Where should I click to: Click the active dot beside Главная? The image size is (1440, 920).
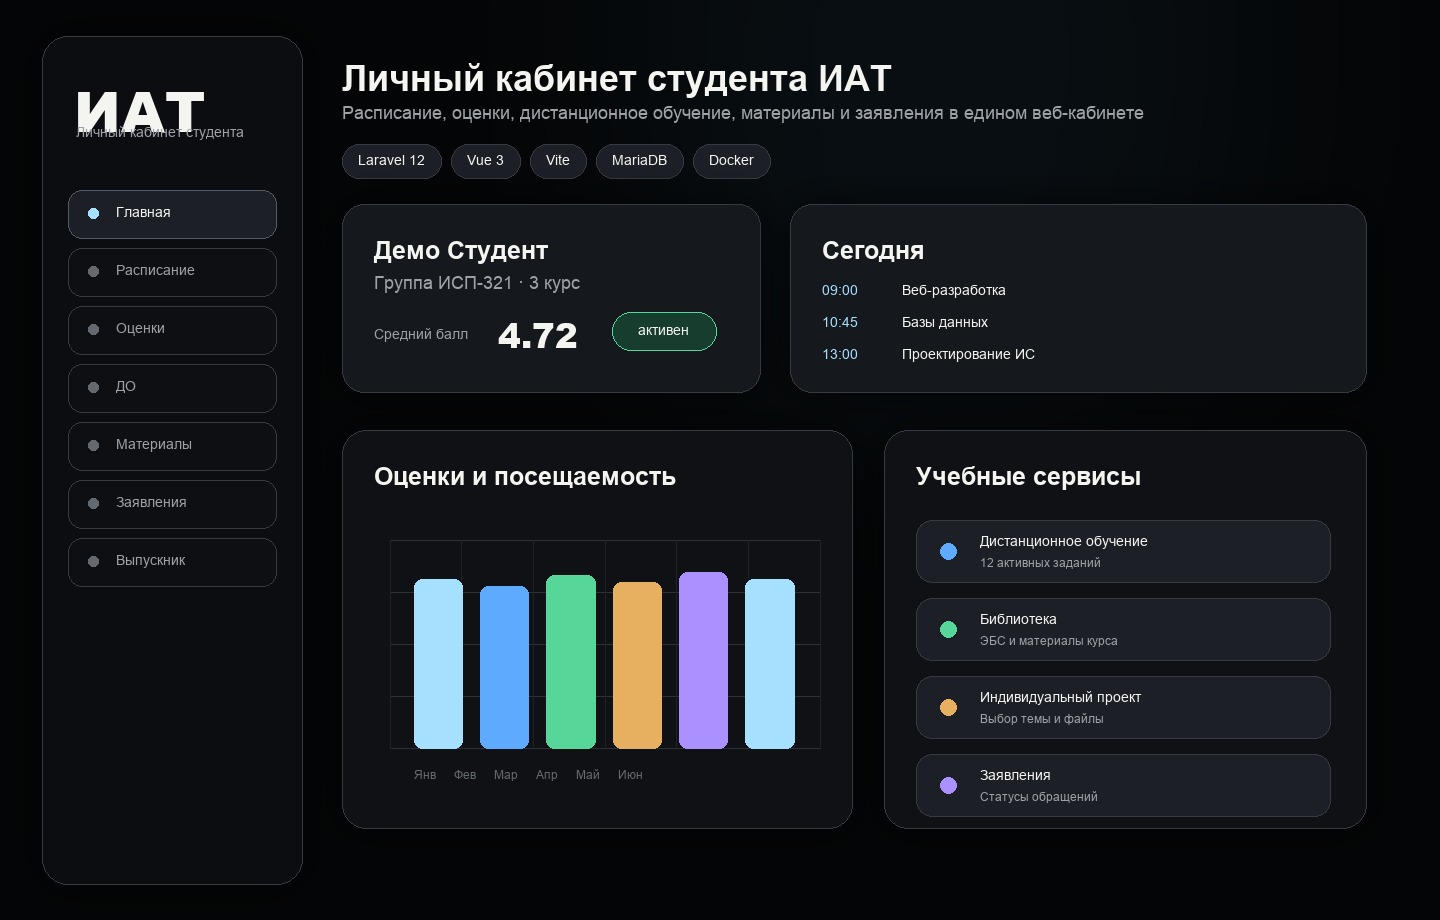pos(94,213)
